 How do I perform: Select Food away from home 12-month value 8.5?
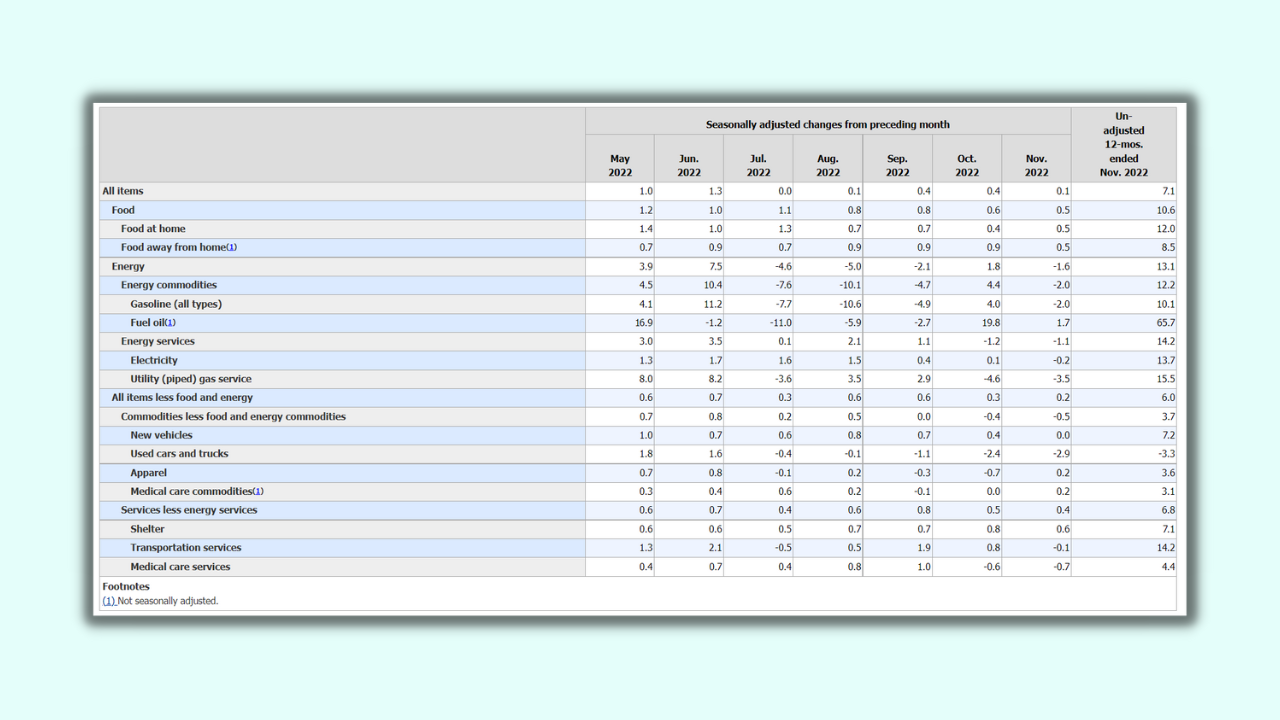click(x=1168, y=248)
